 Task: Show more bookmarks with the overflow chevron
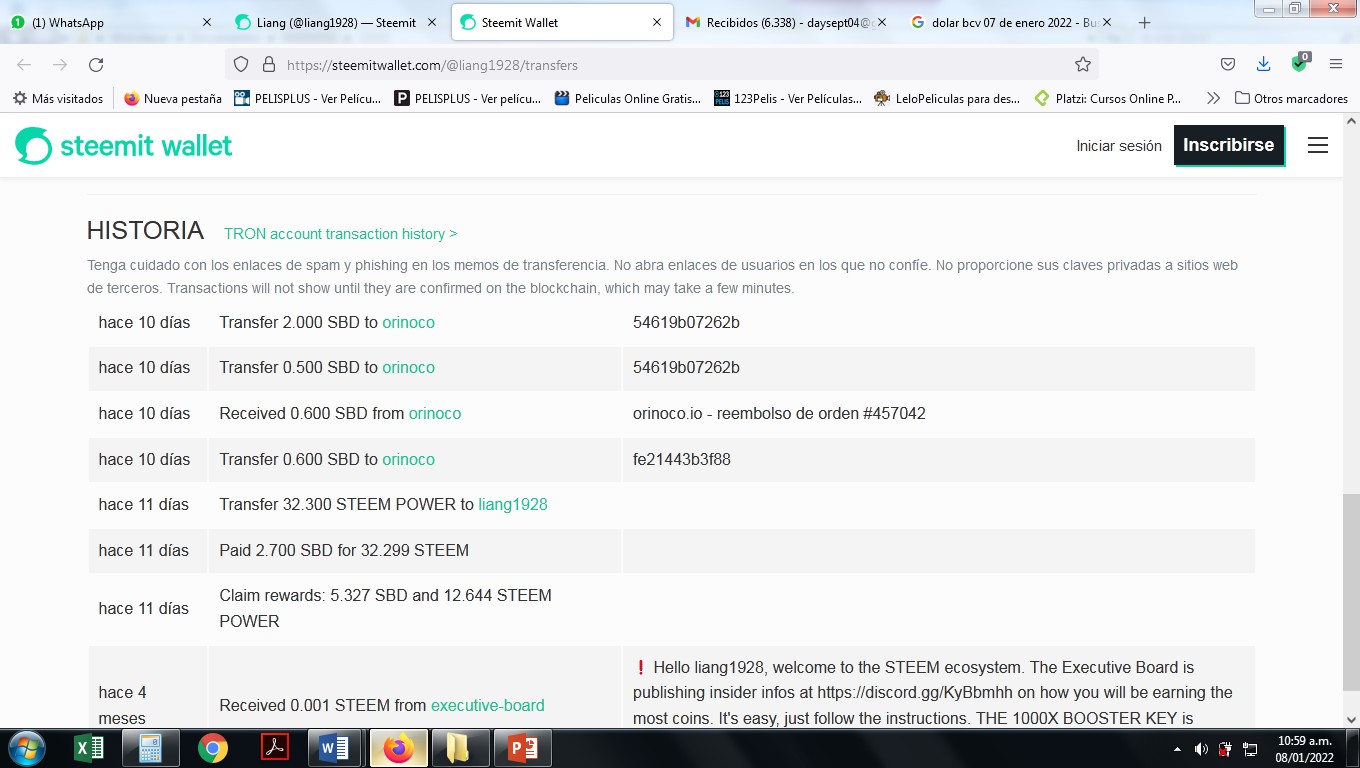click(x=1213, y=98)
